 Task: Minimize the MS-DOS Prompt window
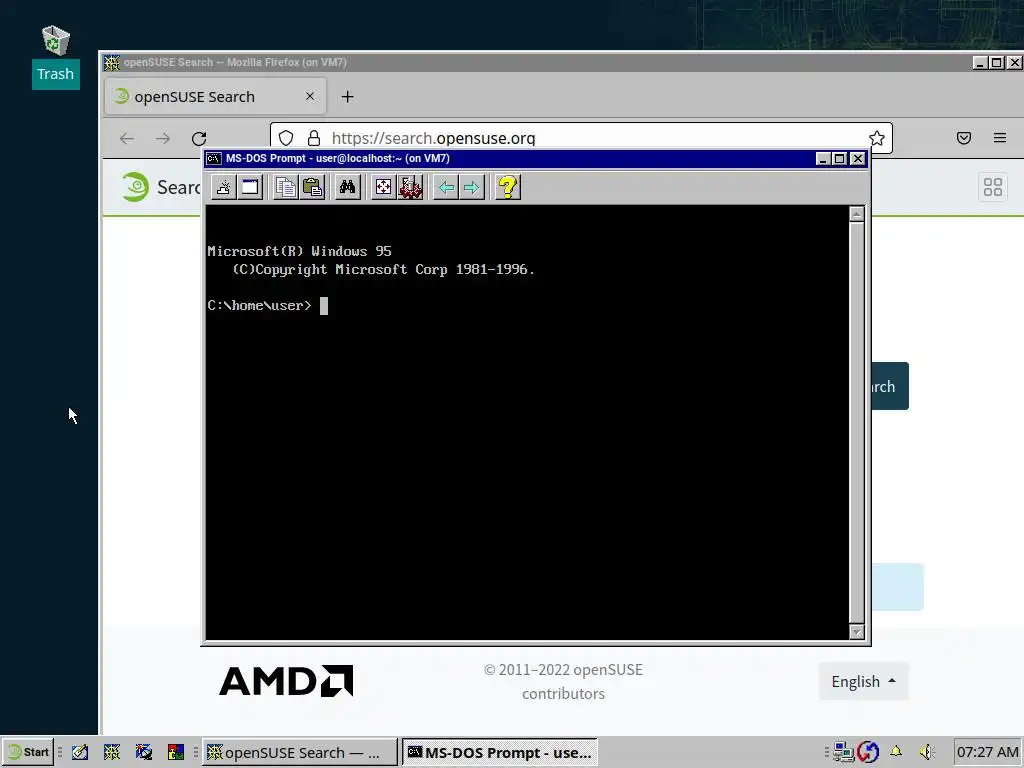click(823, 158)
